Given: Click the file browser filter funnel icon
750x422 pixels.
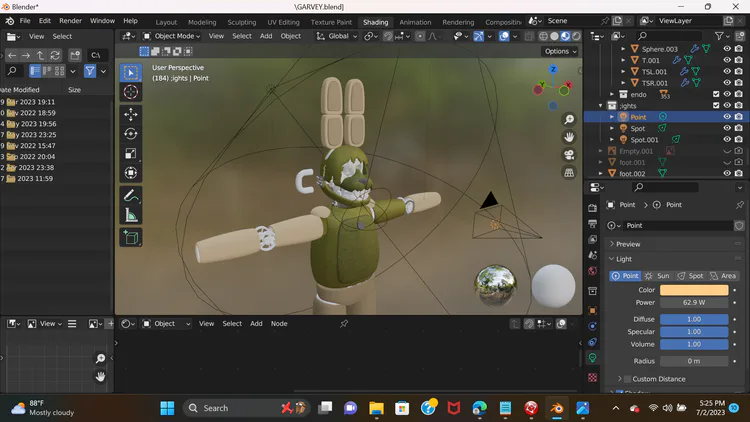Looking at the screenshot, I should [x=89, y=71].
